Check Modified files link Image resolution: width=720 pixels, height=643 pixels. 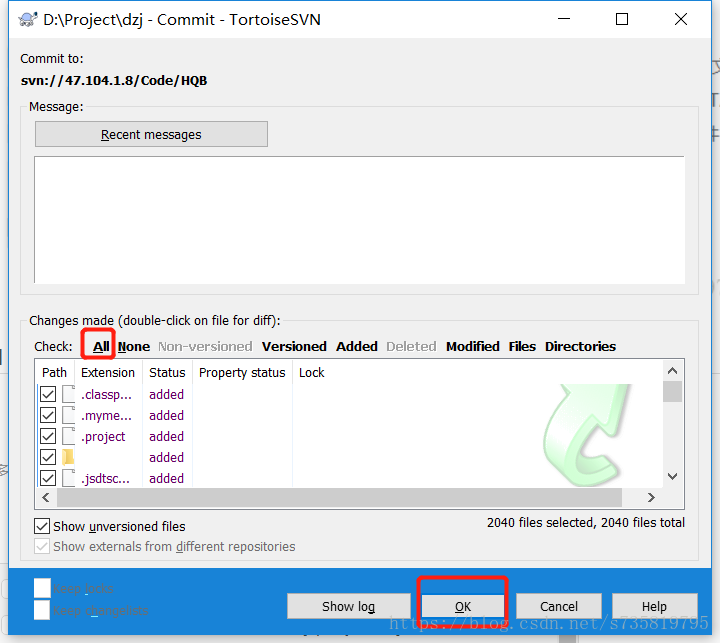[472, 346]
